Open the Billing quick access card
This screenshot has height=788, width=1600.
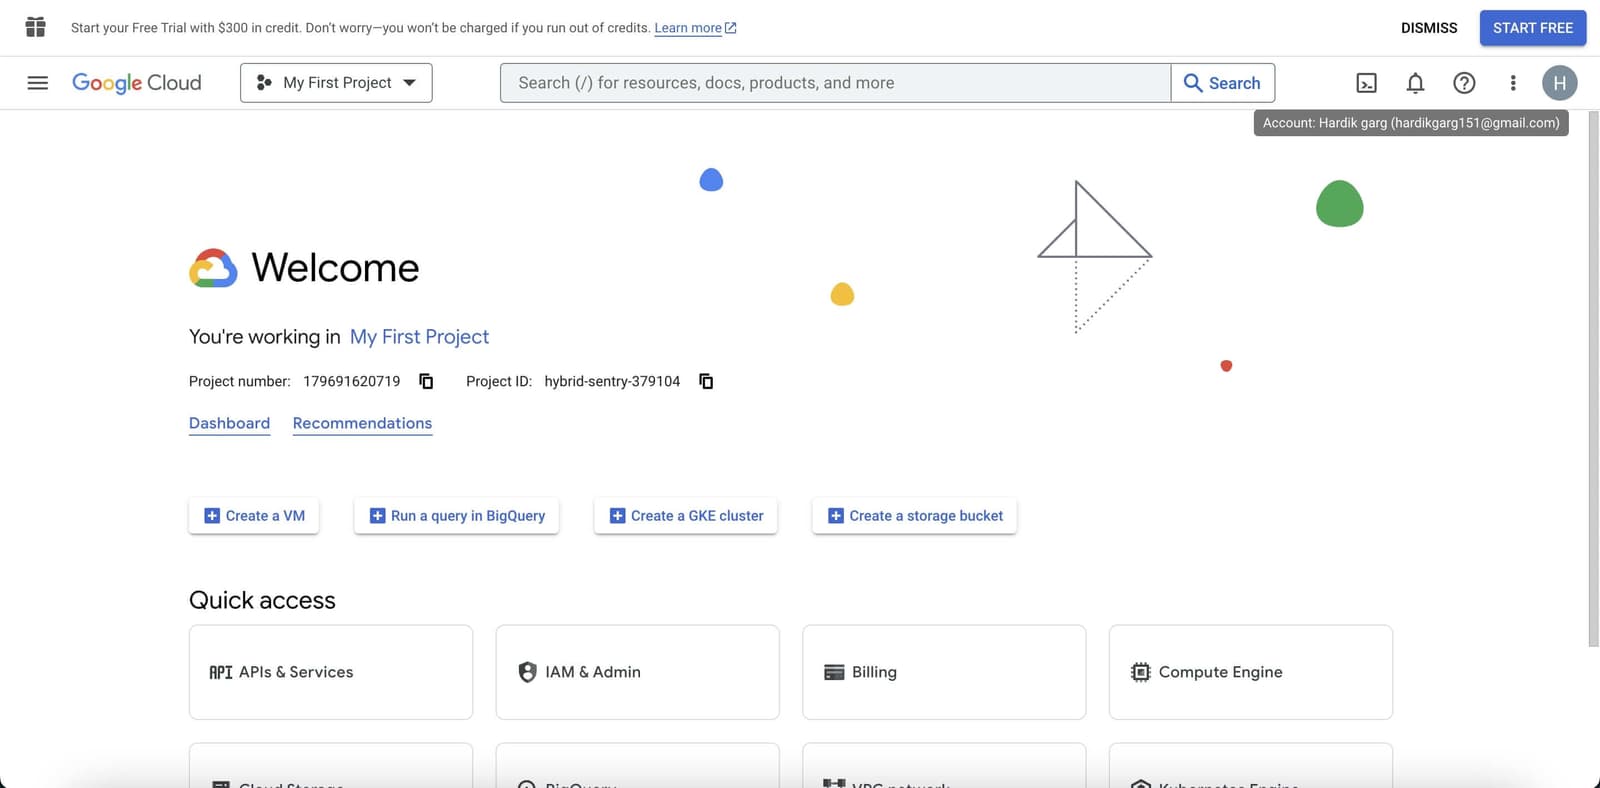coord(944,672)
